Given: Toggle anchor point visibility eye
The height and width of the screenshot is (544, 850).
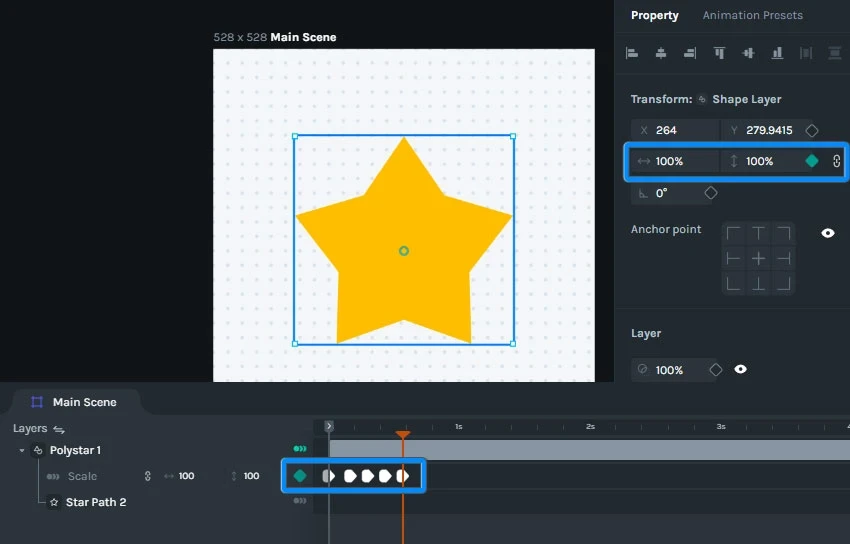Looking at the screenshot, I should coord(828,233).
